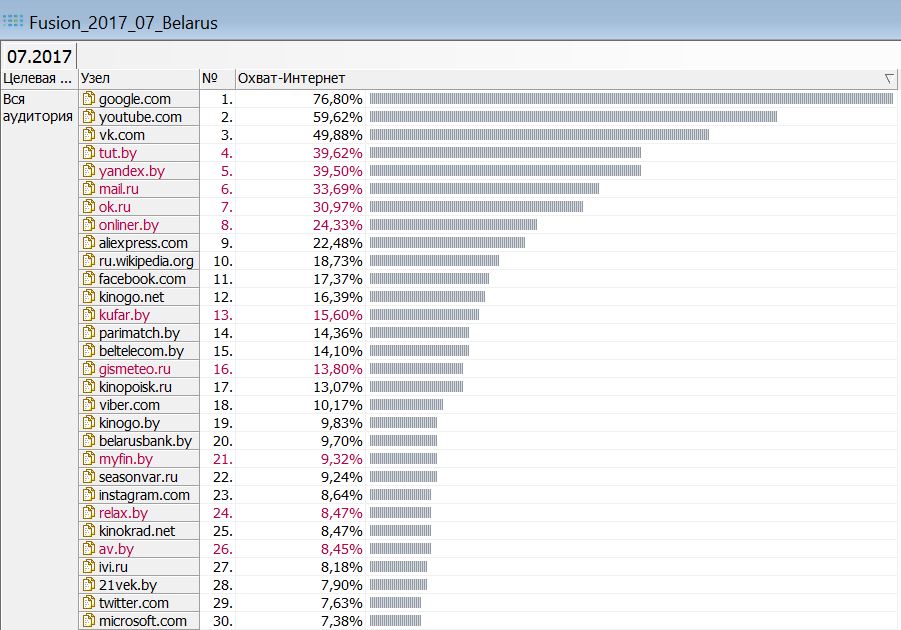Select the 76,80% reach value cell
Image resolution: width=901 pixels, height=630 pixels.
(336, 99)
